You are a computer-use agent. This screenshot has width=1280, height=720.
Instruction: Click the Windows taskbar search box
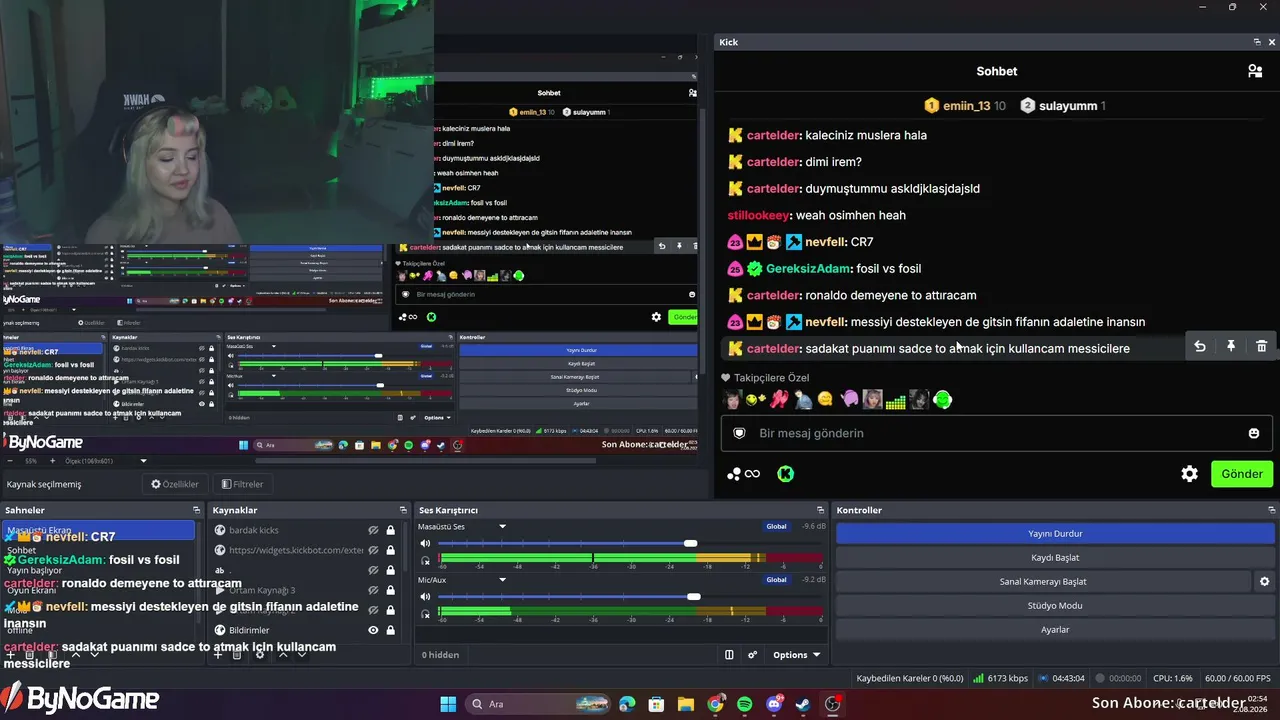[x=540, y=704]
